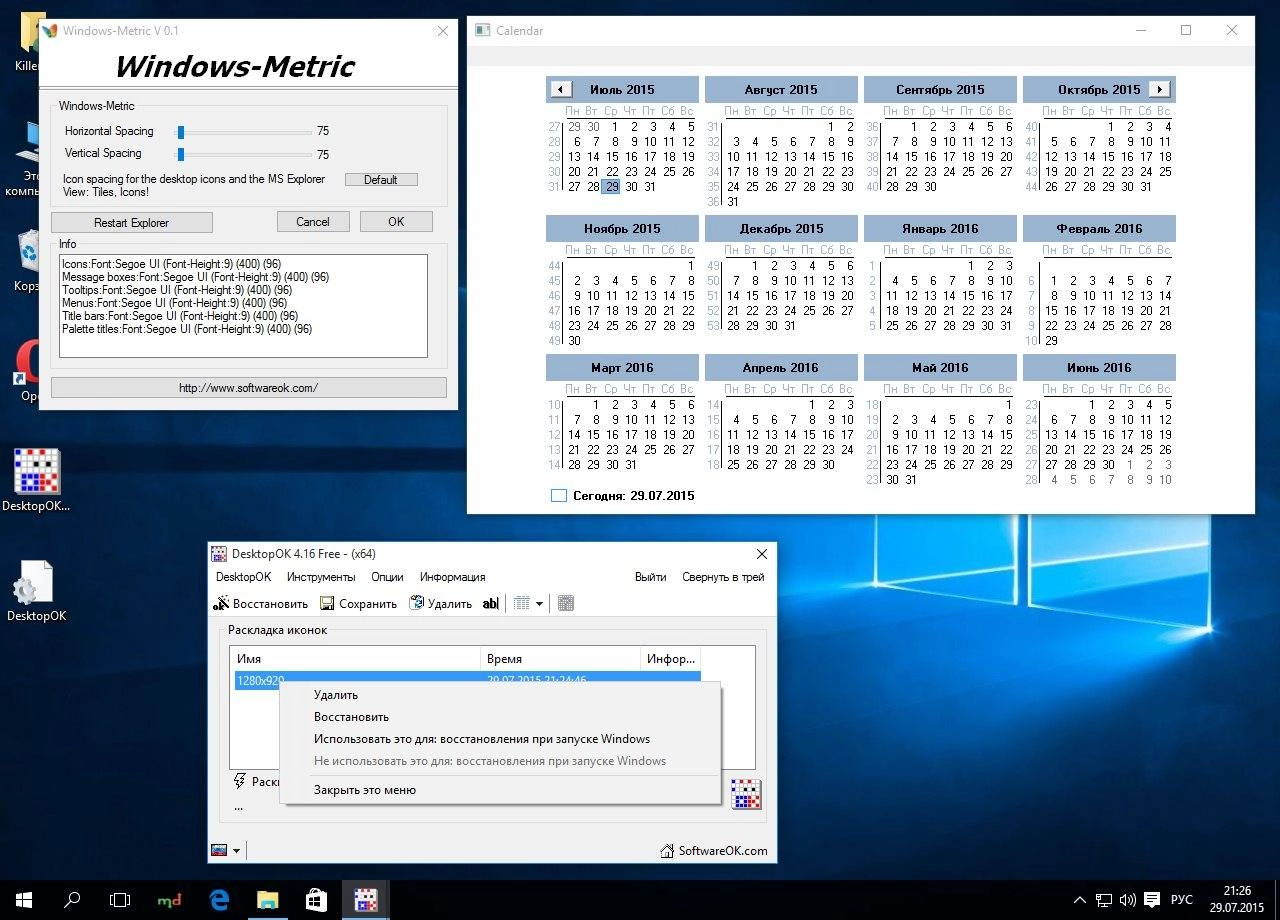Click the Default button in Windows-Metric
Viewport: 1280px width, 920px height.
coord(381,180)
